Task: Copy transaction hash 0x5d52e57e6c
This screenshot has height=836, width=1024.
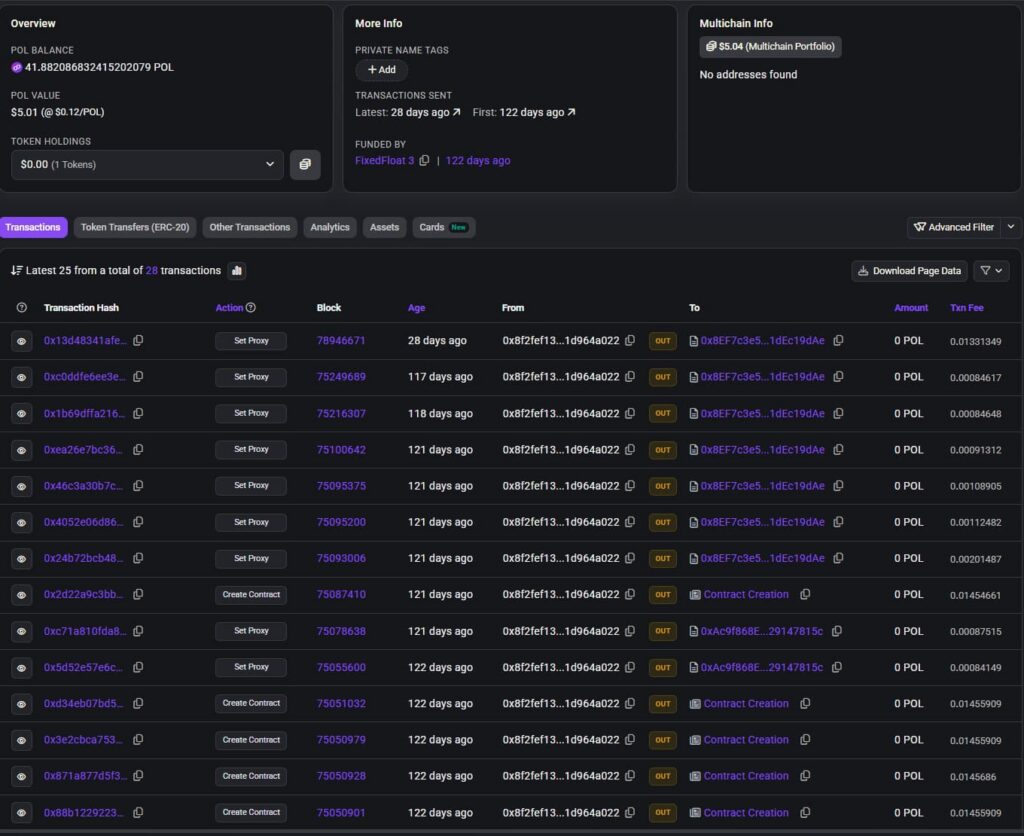Action: (138, 667)
